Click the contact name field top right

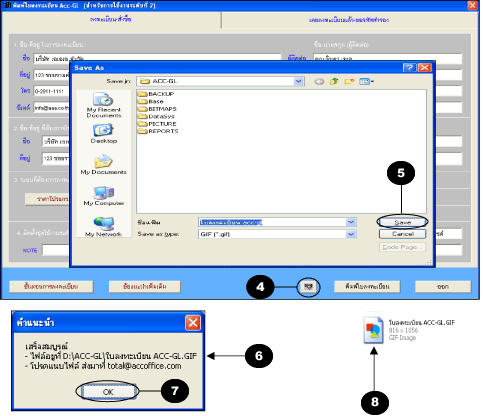[387, 58]
